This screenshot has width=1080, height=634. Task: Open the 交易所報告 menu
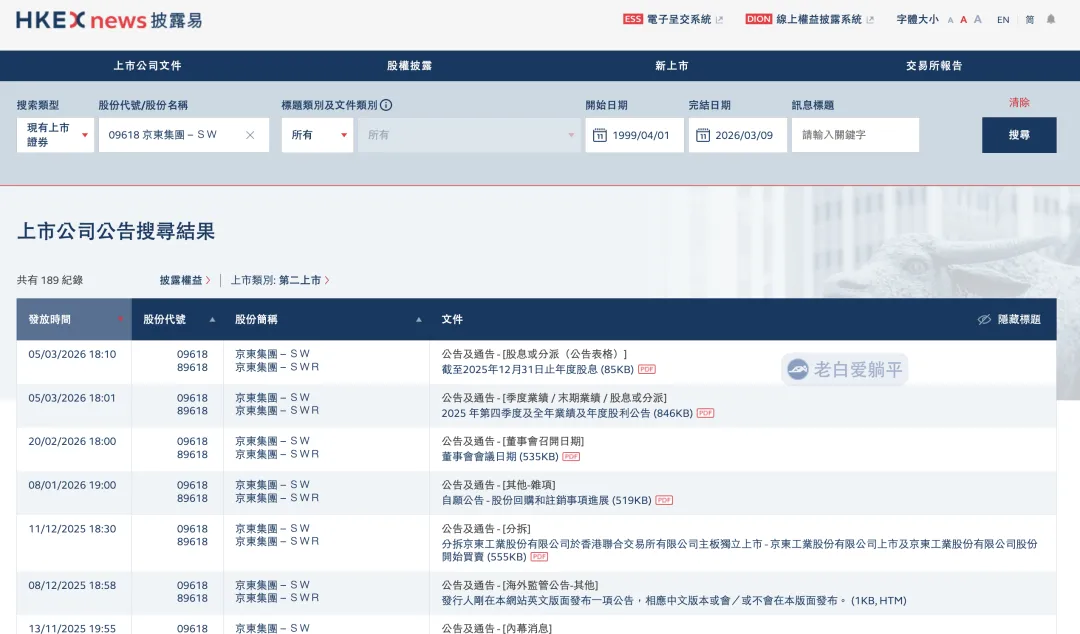tap(934, 65)
